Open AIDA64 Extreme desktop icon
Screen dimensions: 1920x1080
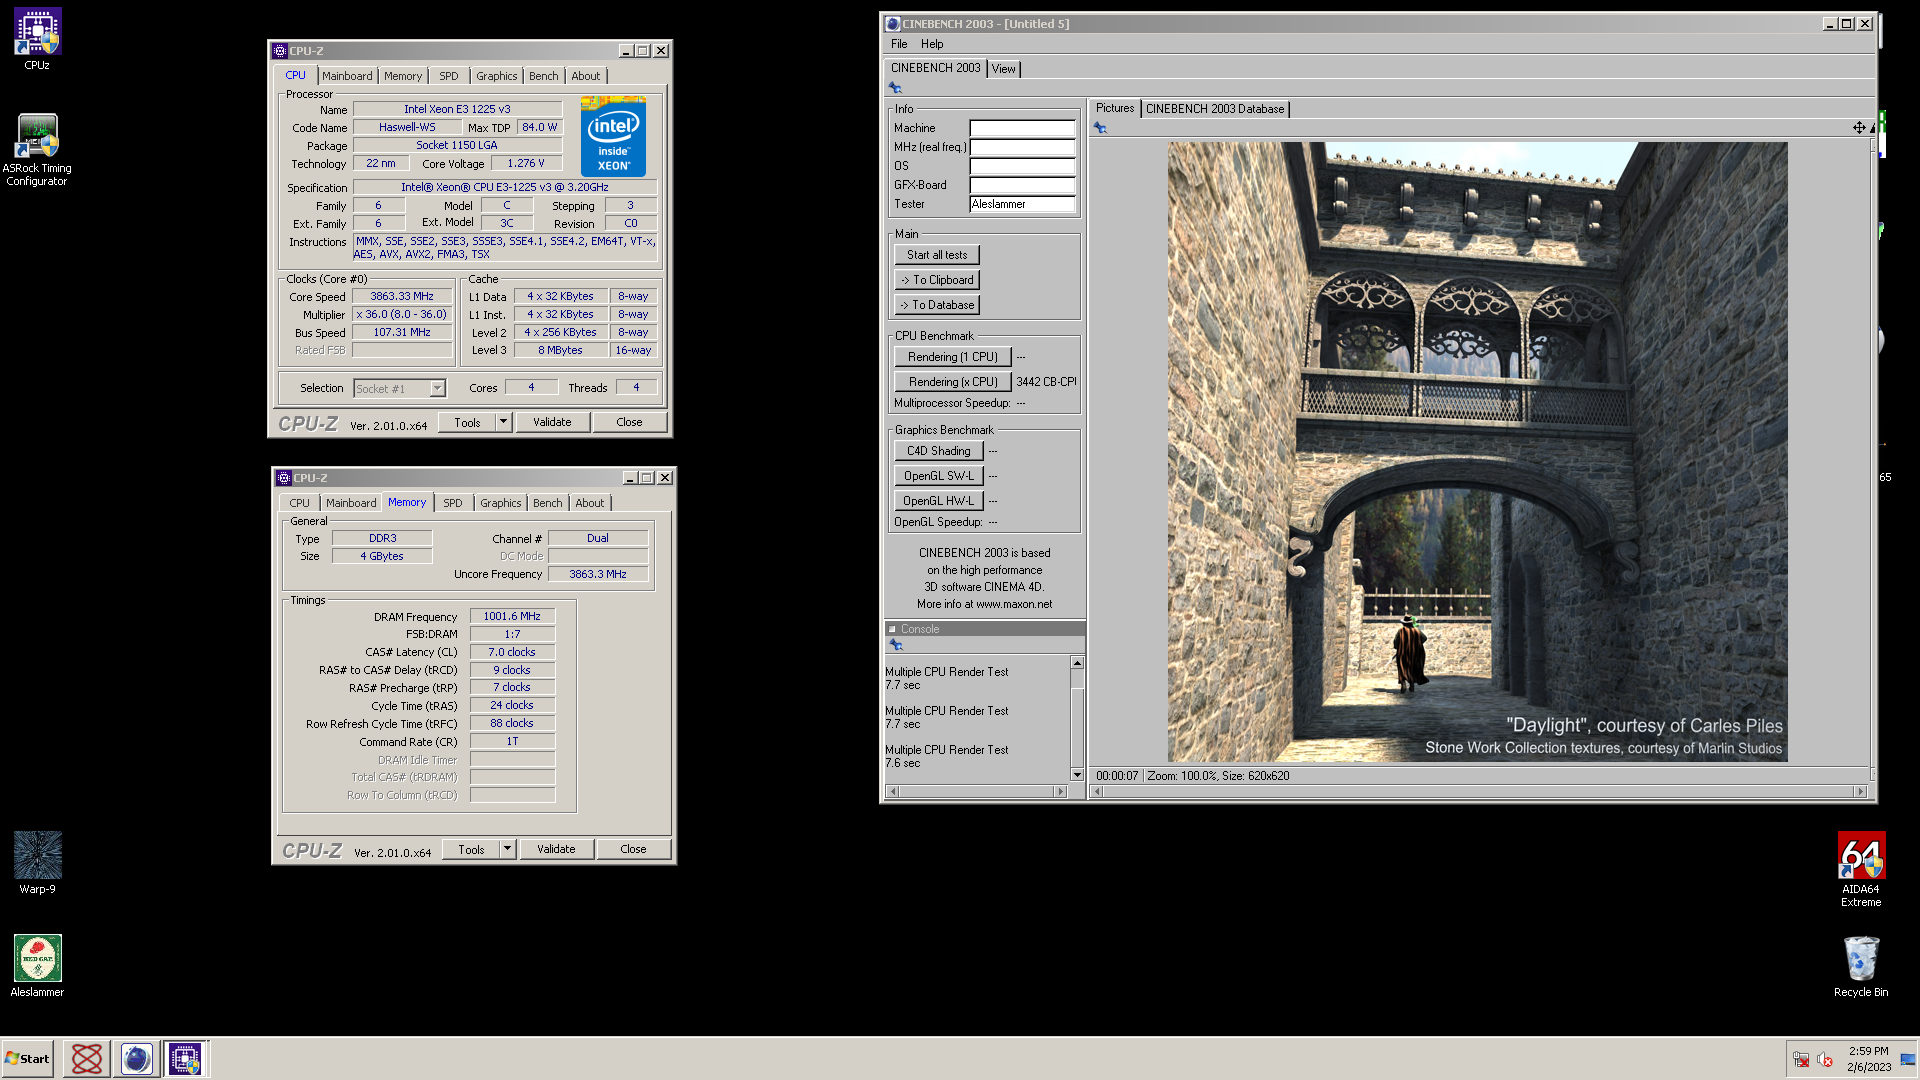(1861, 869)
